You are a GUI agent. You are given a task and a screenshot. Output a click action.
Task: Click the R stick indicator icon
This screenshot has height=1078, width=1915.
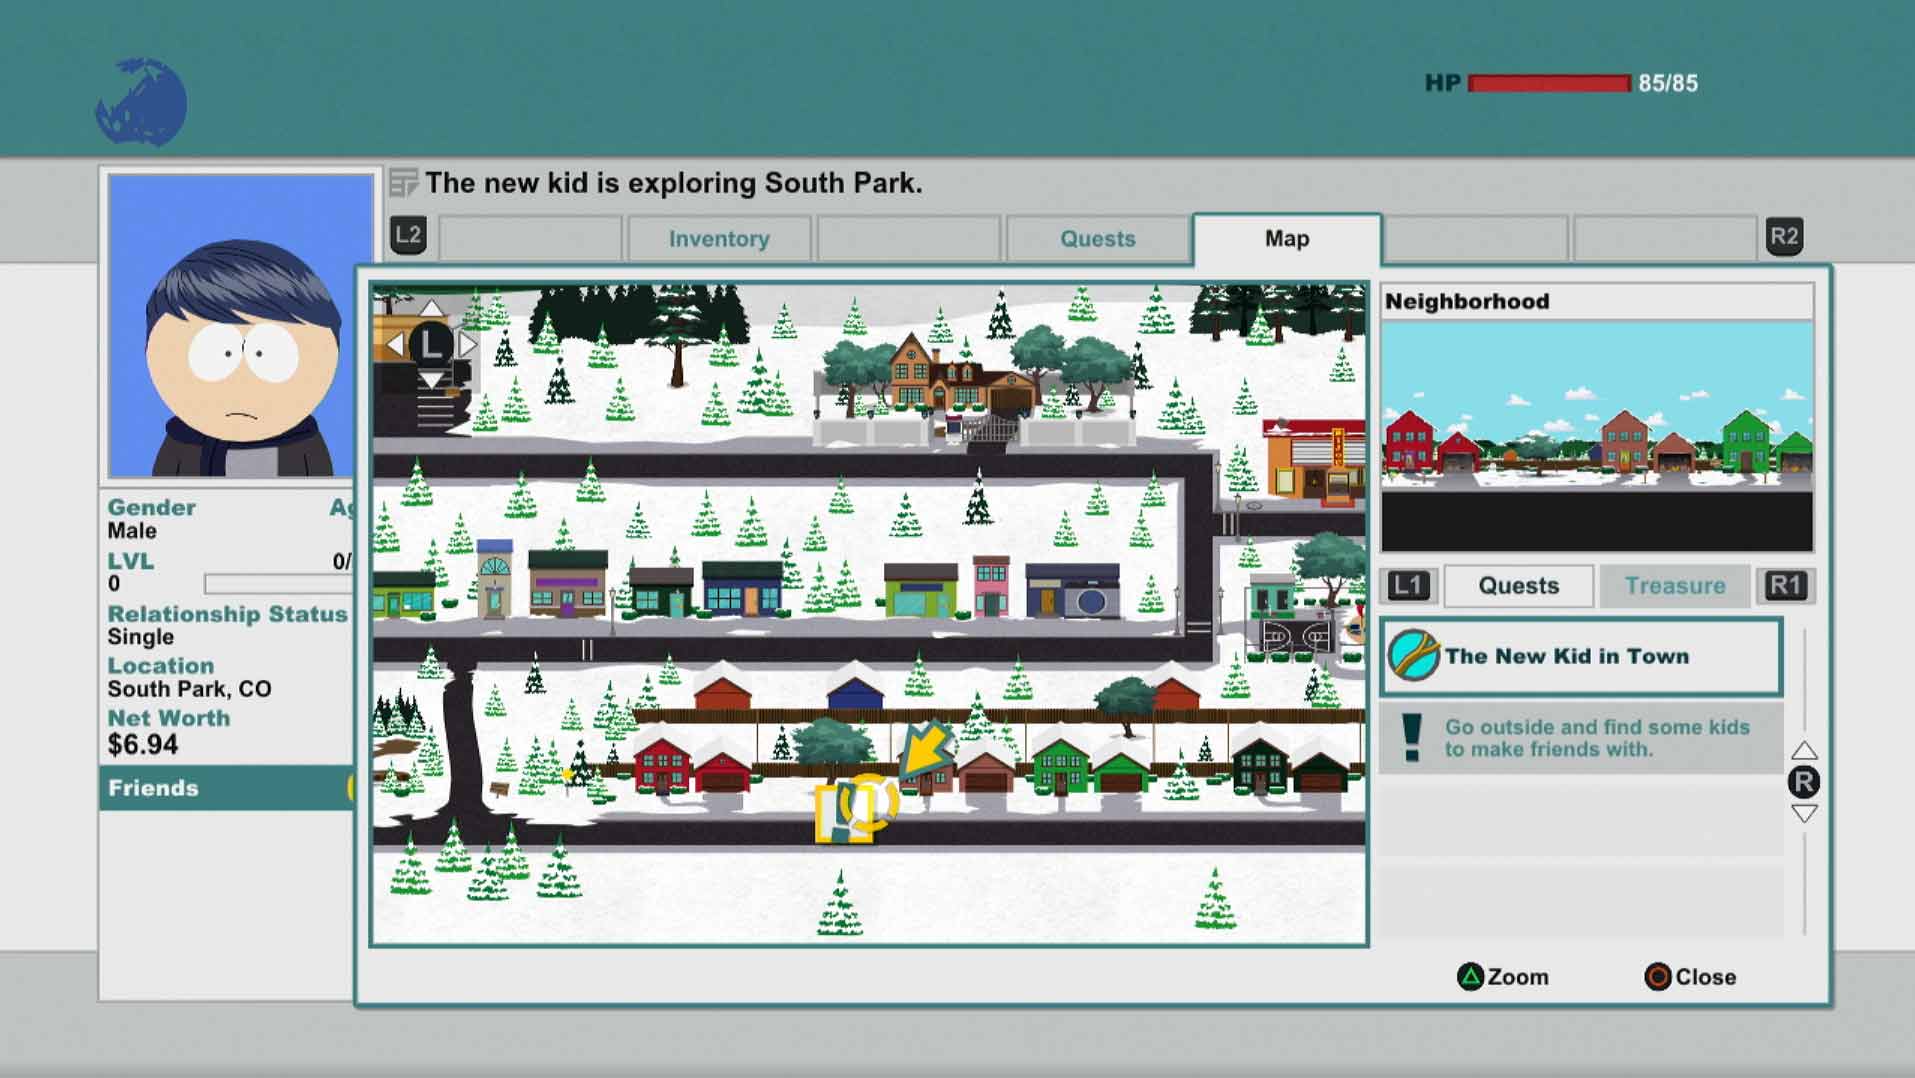click(x=1804, y=782)
